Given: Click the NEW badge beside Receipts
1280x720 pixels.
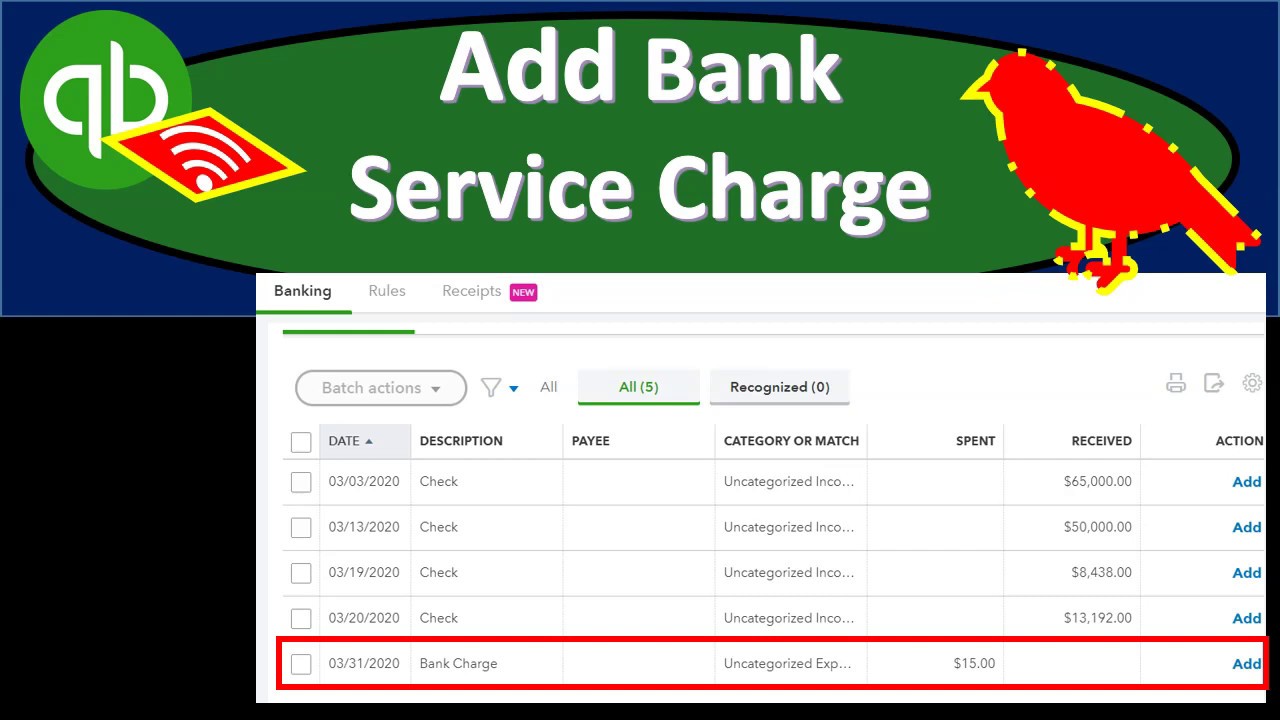Looking at the screenshot, I should coord(523,292).
